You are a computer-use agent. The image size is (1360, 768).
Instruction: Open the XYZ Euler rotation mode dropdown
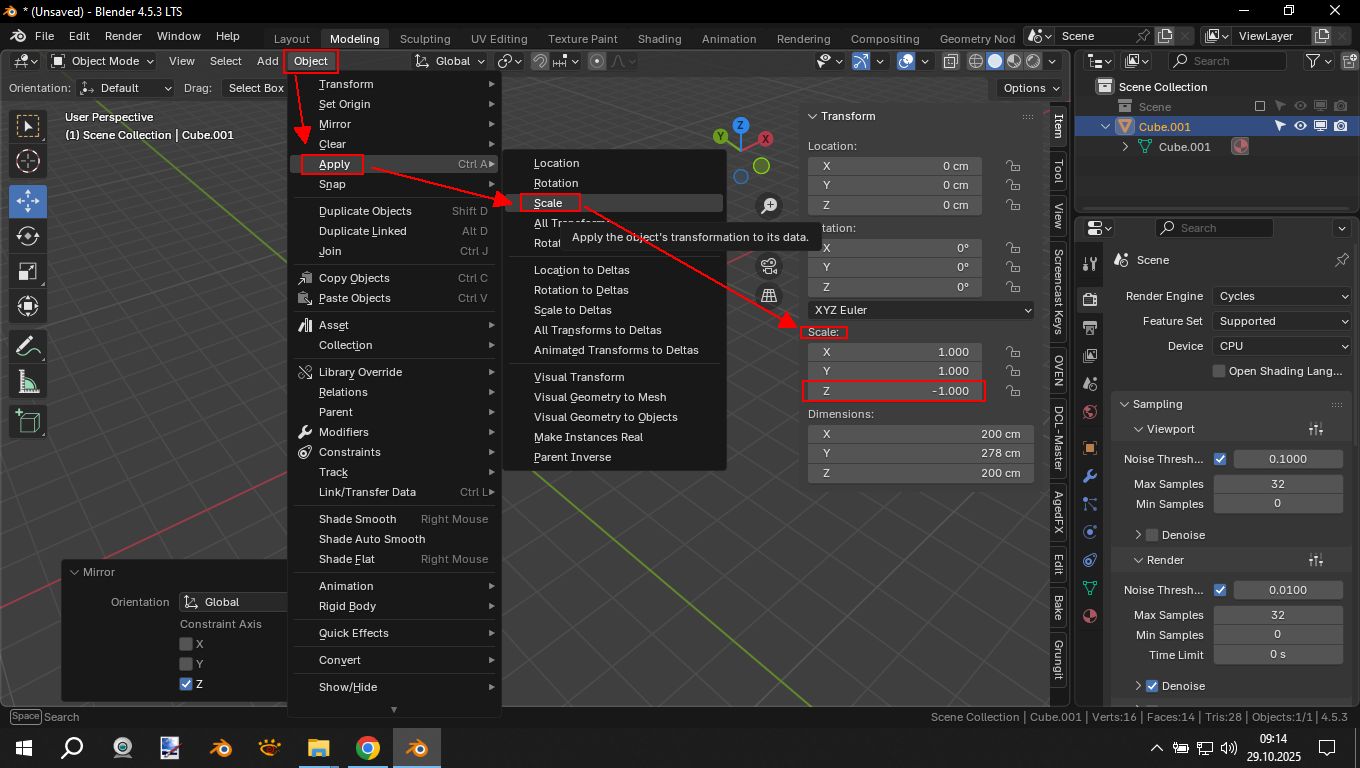tap(921, 310)
